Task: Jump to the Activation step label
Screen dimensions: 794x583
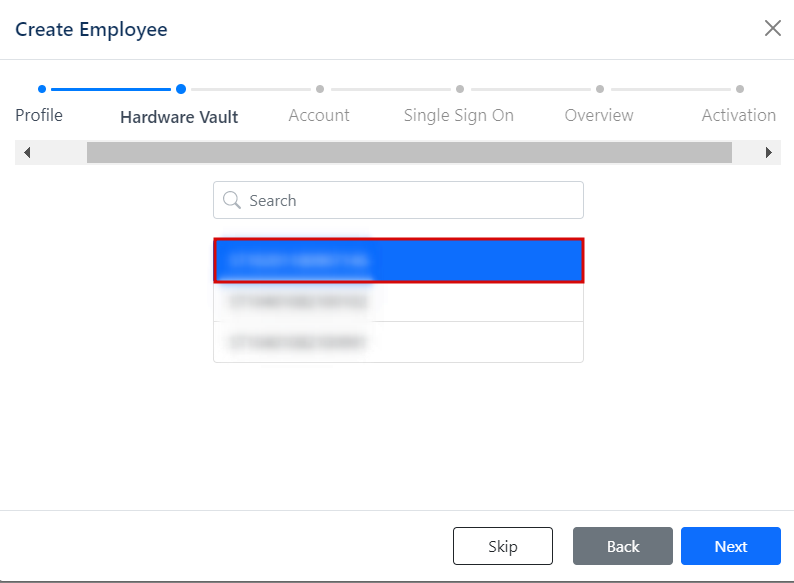Action: (x=739, y=115)
